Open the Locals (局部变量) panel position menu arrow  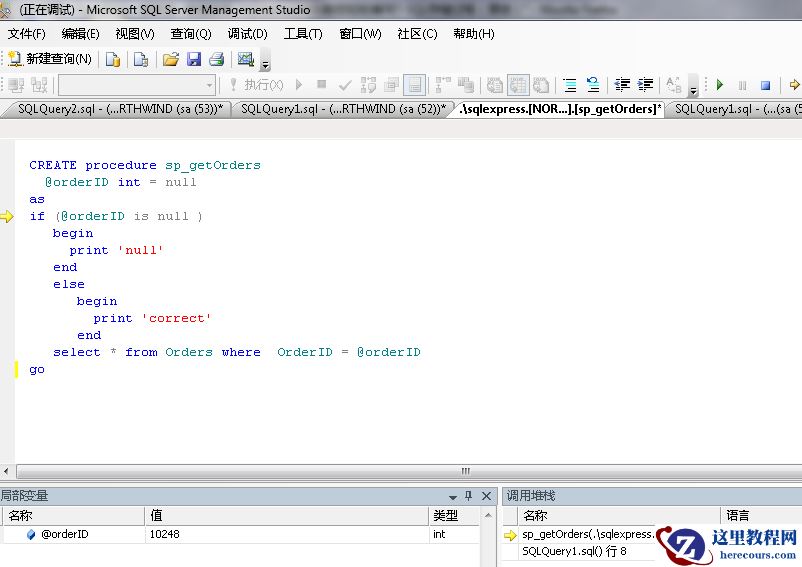click(452, 497)
